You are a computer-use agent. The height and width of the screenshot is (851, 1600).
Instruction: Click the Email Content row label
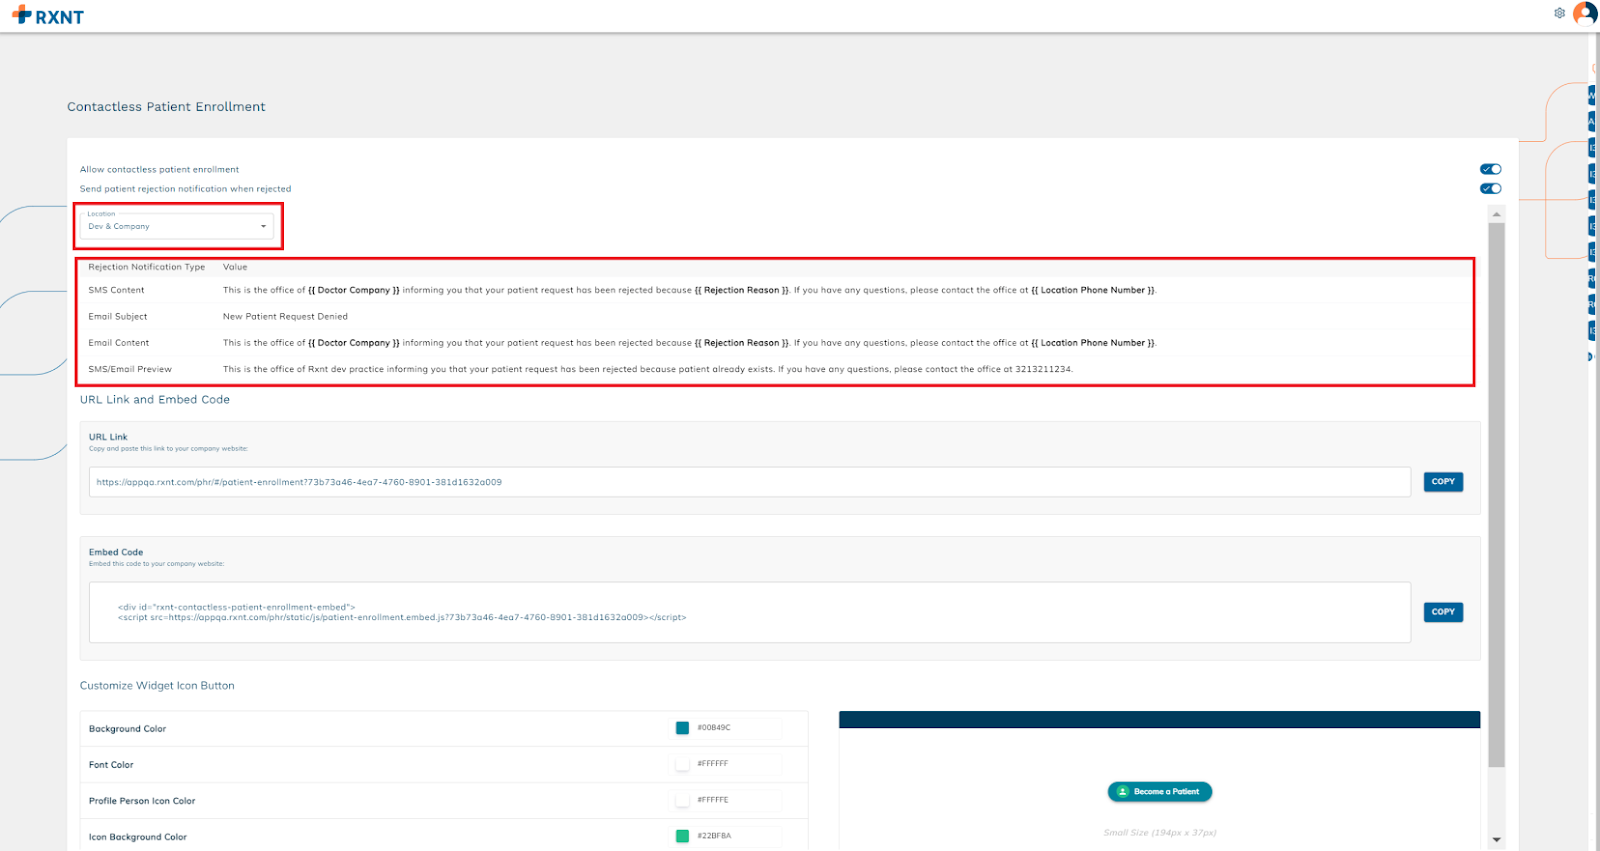point(119,343)
